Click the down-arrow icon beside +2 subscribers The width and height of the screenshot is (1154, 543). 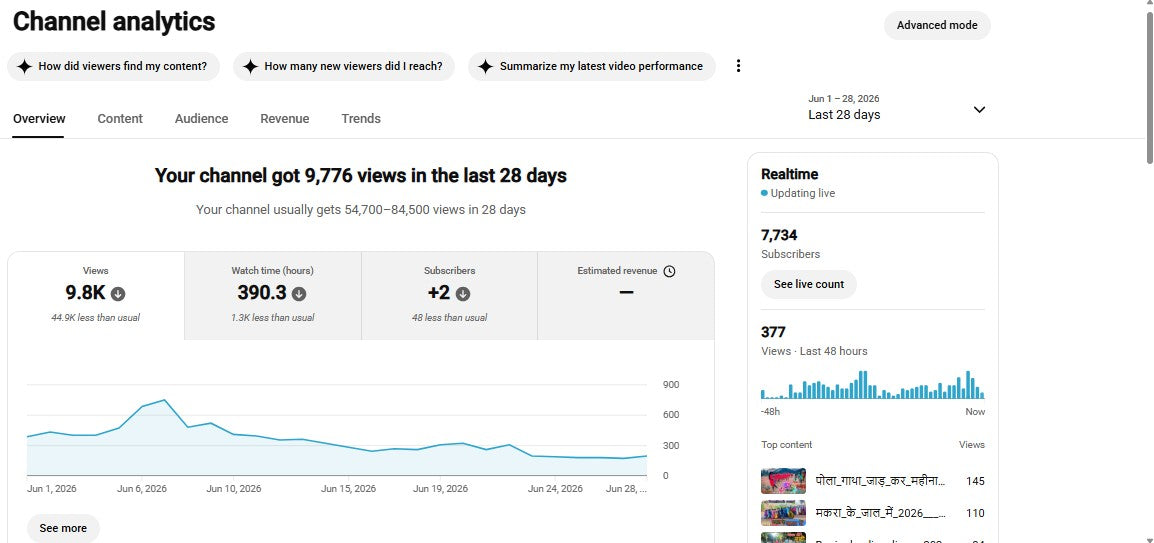[x=462, y=294]
